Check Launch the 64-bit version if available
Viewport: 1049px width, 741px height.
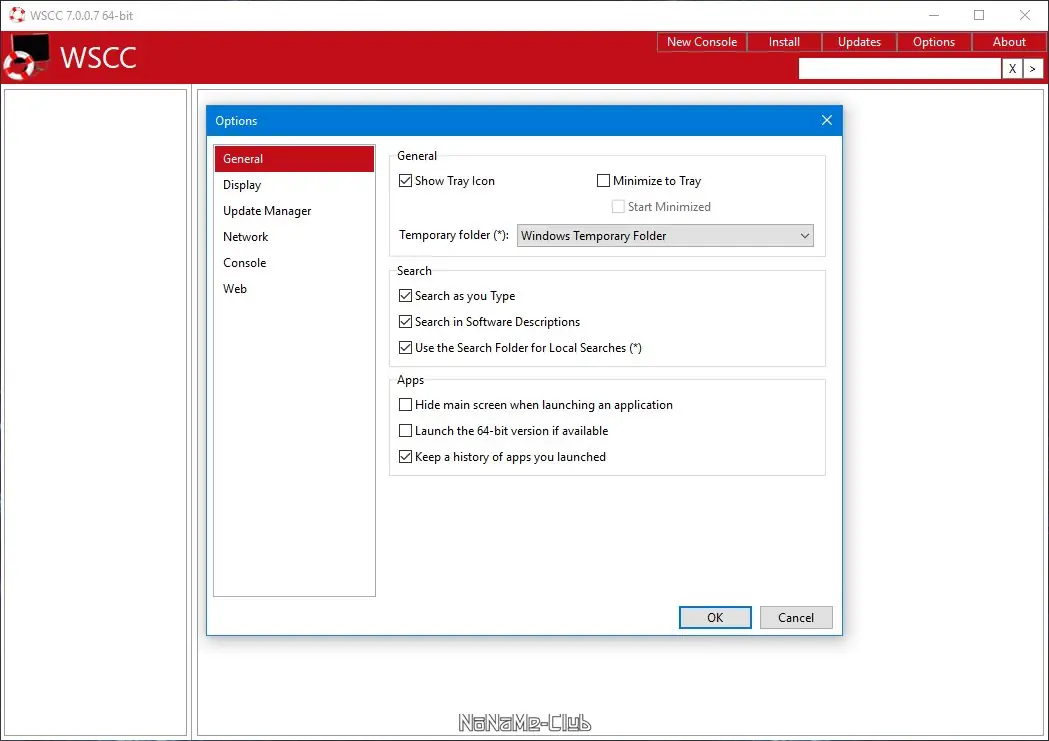tap(406, 430)
